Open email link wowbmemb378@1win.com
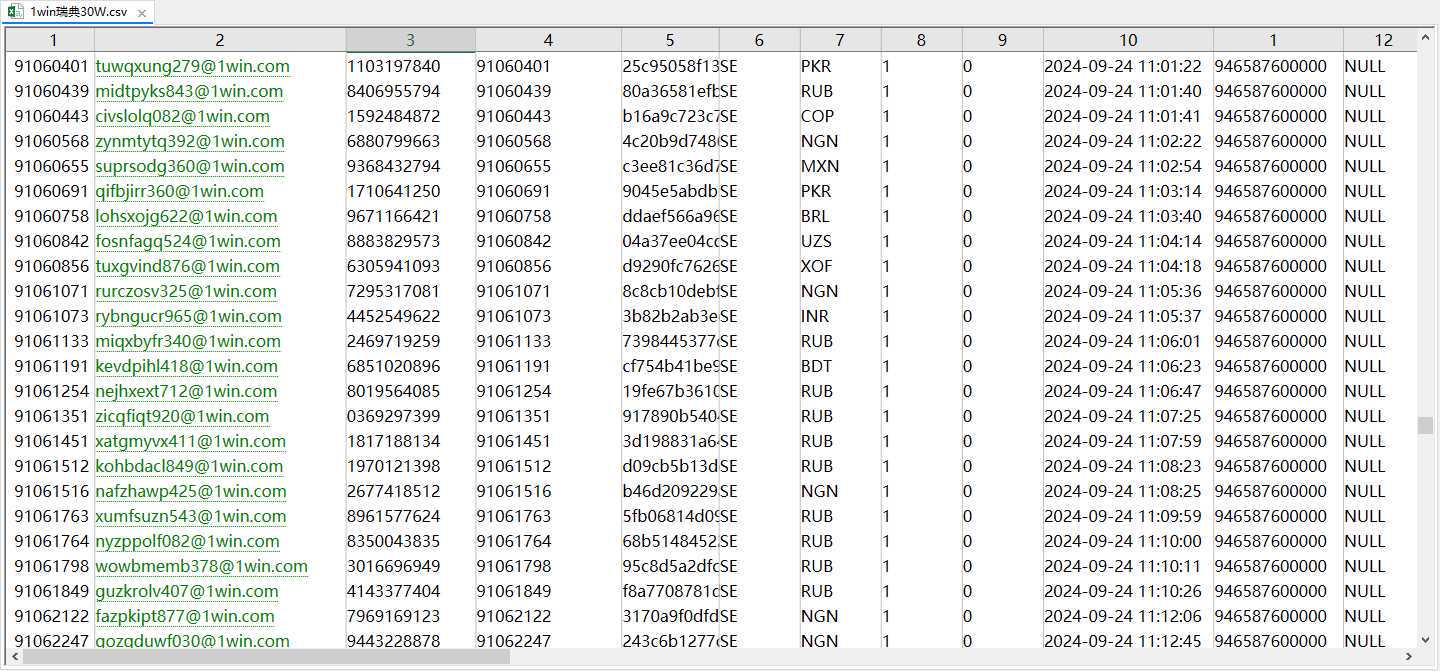 (202, 566)
